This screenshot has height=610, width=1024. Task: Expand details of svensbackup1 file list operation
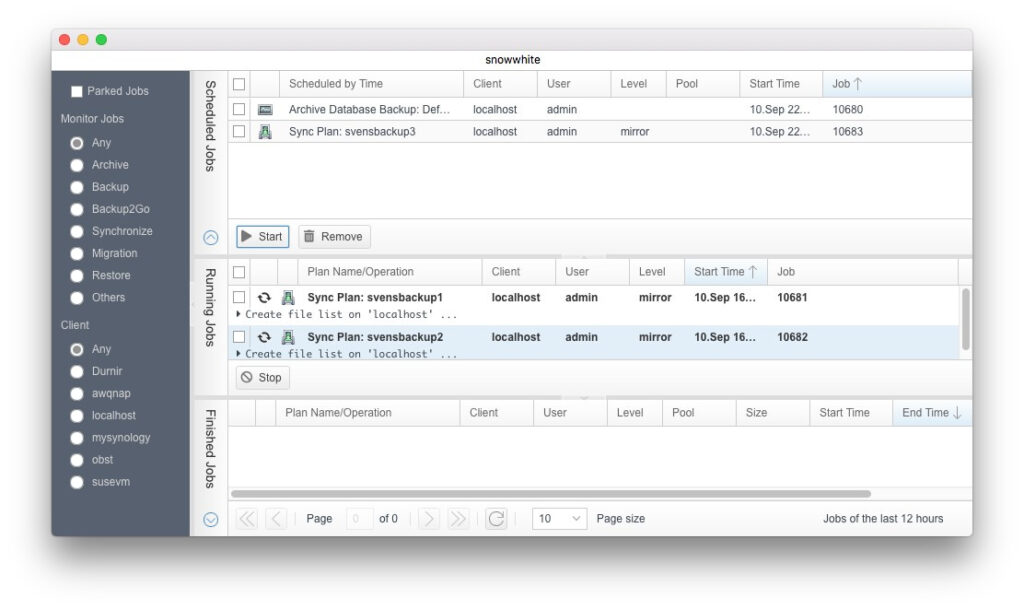(238, 314)
